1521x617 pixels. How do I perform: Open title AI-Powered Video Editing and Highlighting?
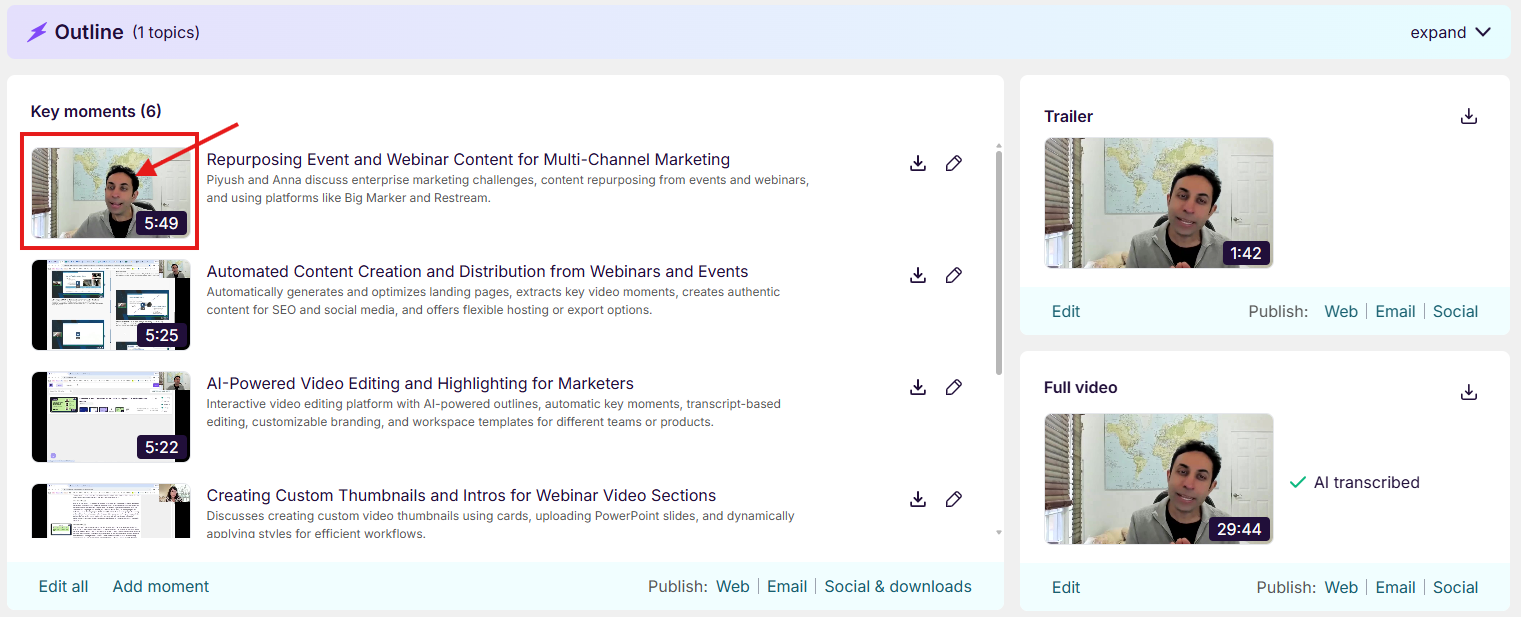(x=420, y=383)
